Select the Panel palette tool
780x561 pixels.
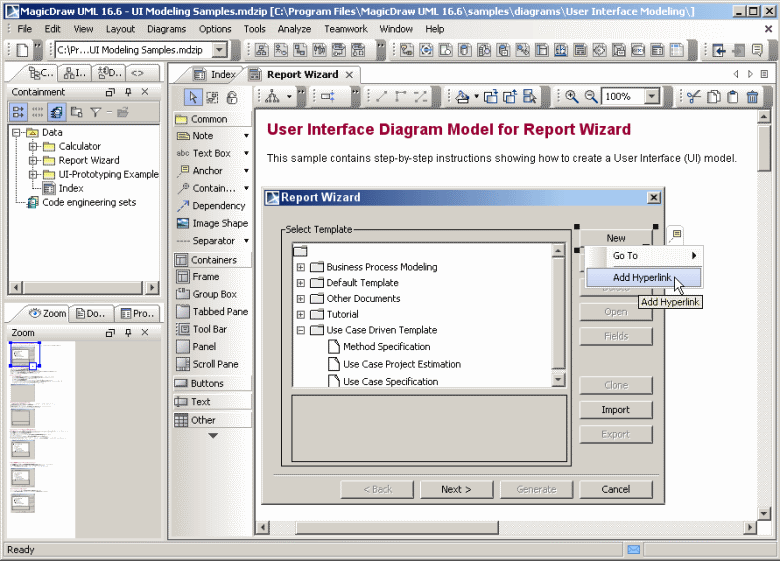tap(196, 346)
